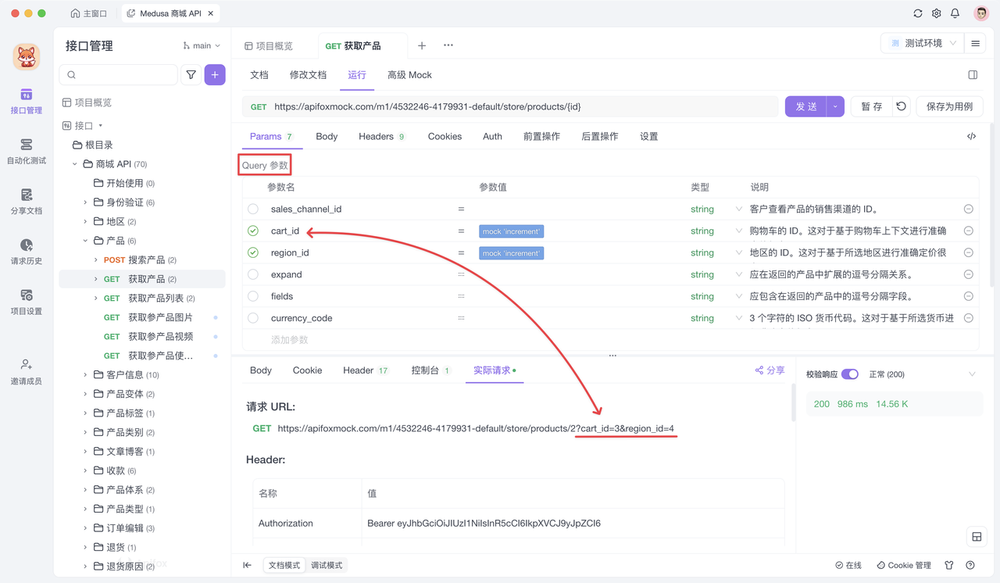
Task: Click the filter icon beside the search box
Action: point(189,74)
